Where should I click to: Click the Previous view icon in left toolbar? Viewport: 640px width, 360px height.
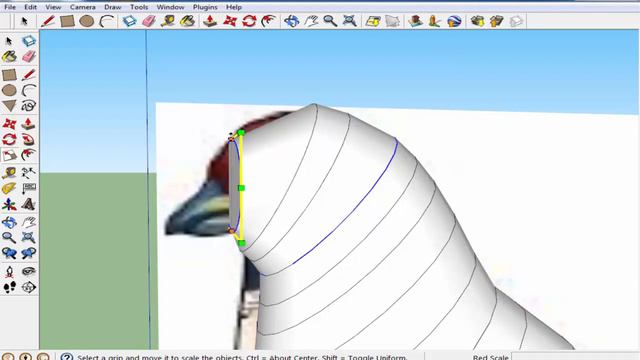(x=9, y=253)
